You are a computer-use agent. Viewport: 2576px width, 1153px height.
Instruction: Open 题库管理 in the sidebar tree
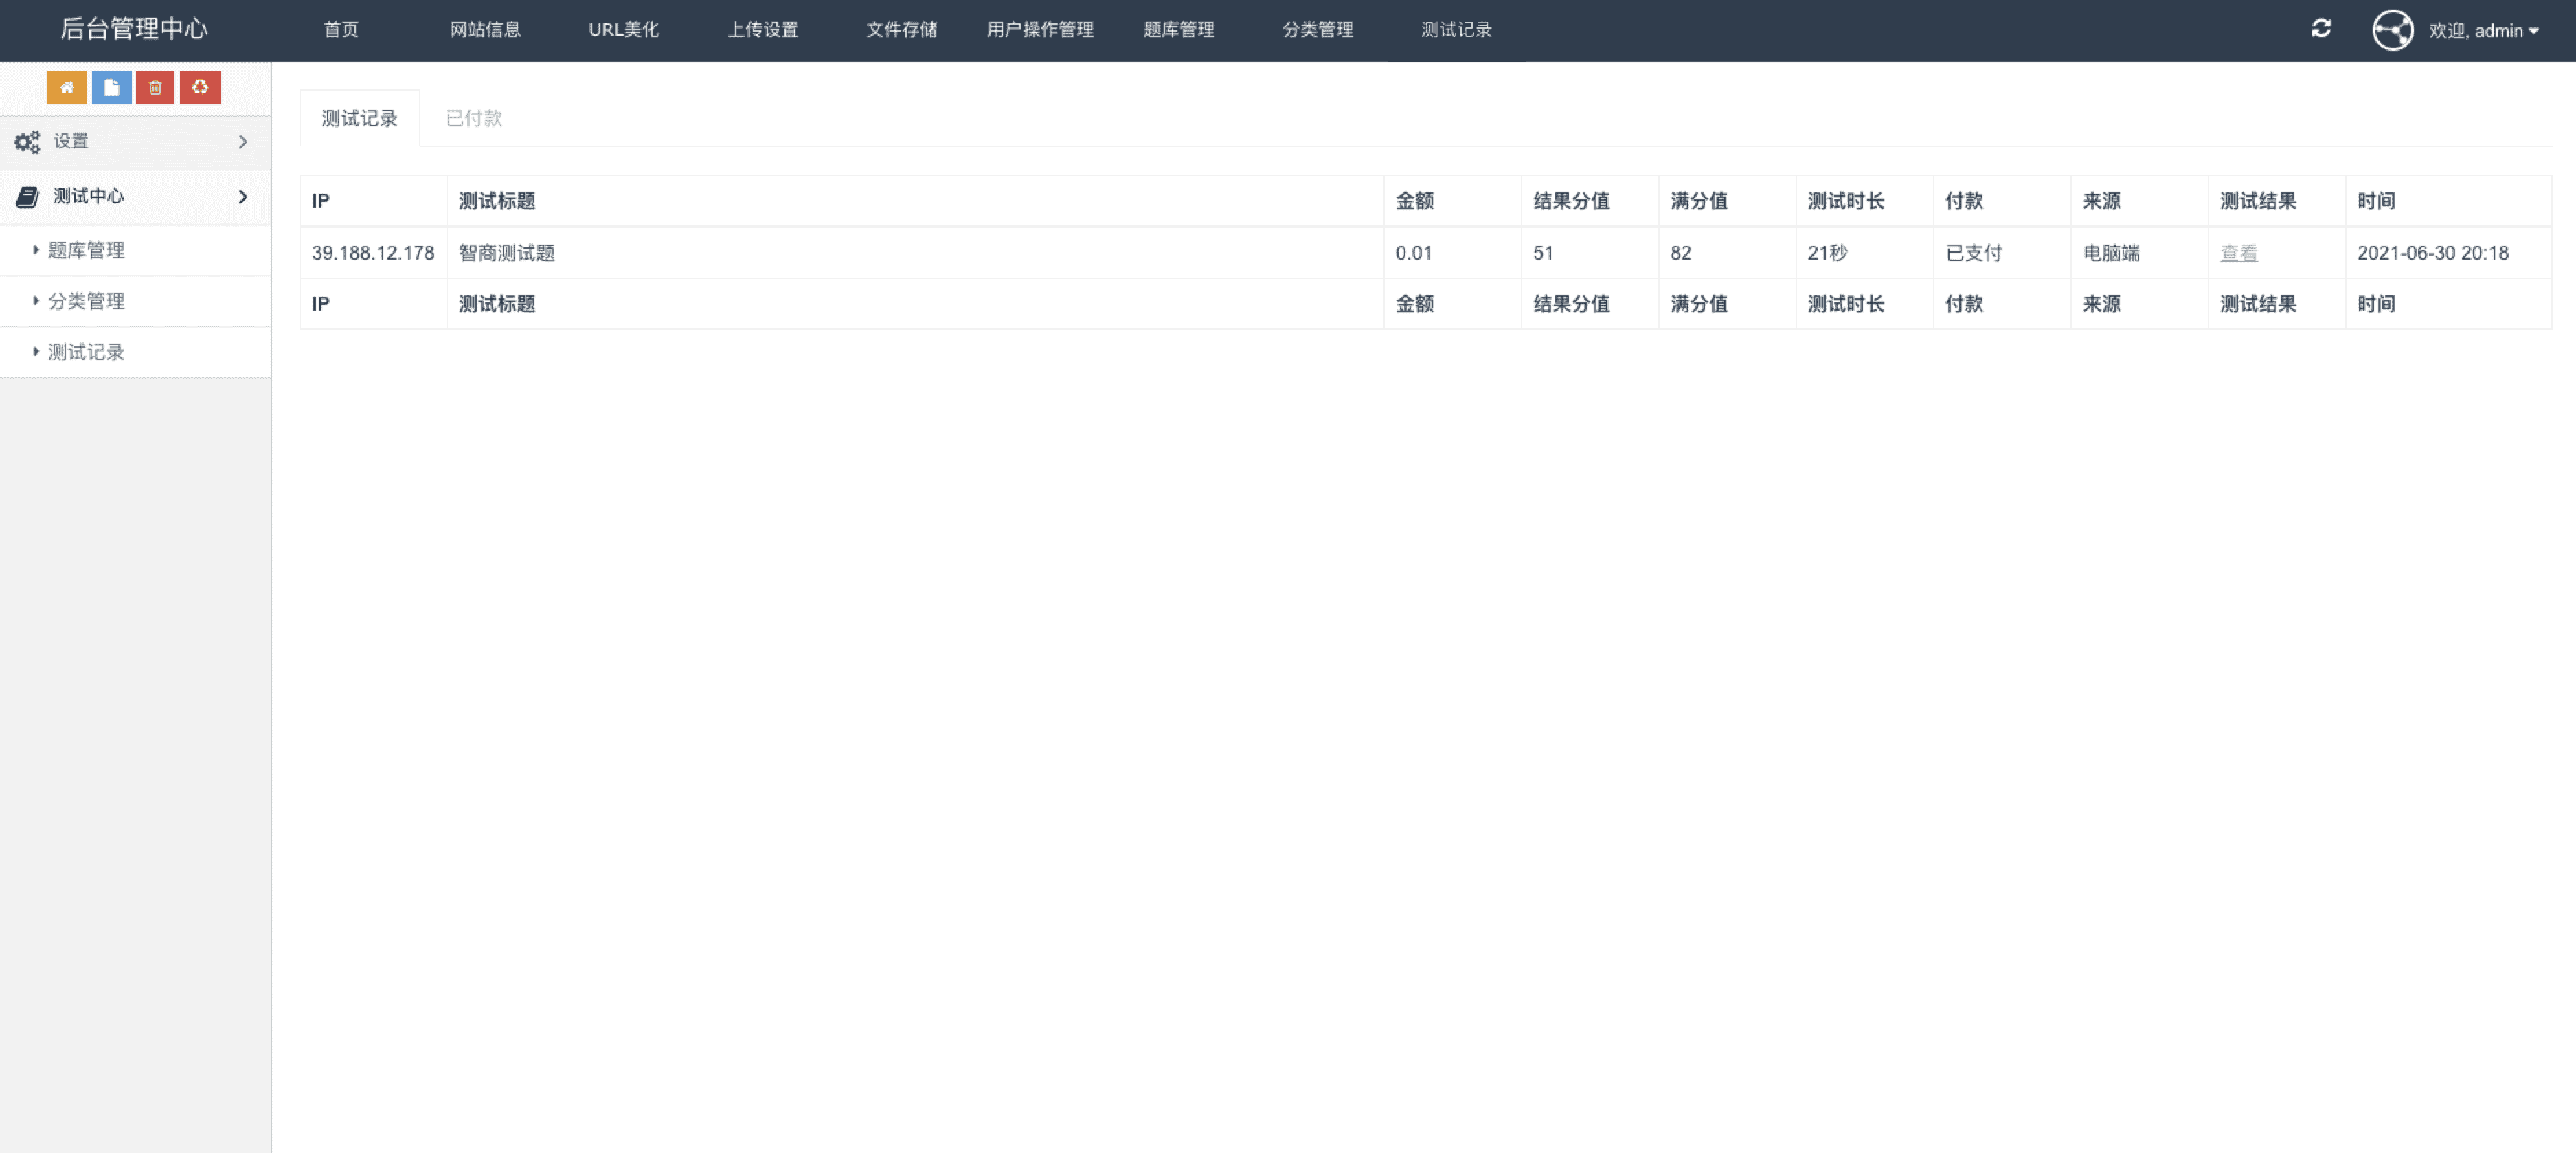point(86,251)
